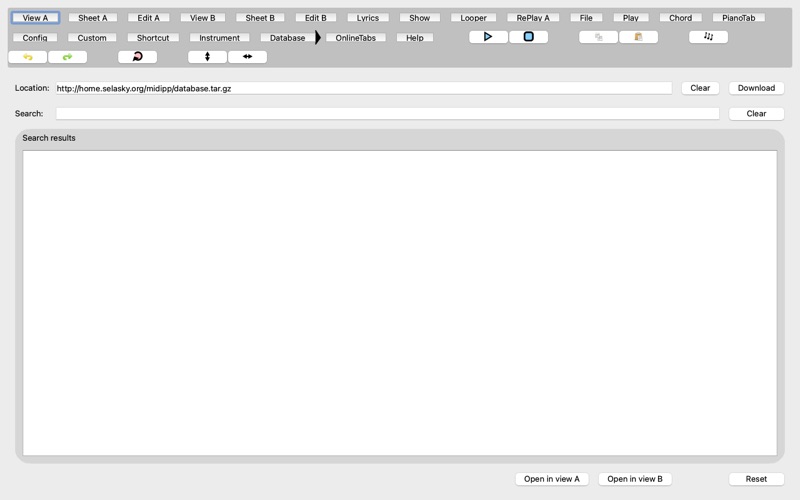Image resolution: width=800 pixels, height=500 pixels.
Task: Click the horizontal double-arrow icon
Action: pos(247,57)
